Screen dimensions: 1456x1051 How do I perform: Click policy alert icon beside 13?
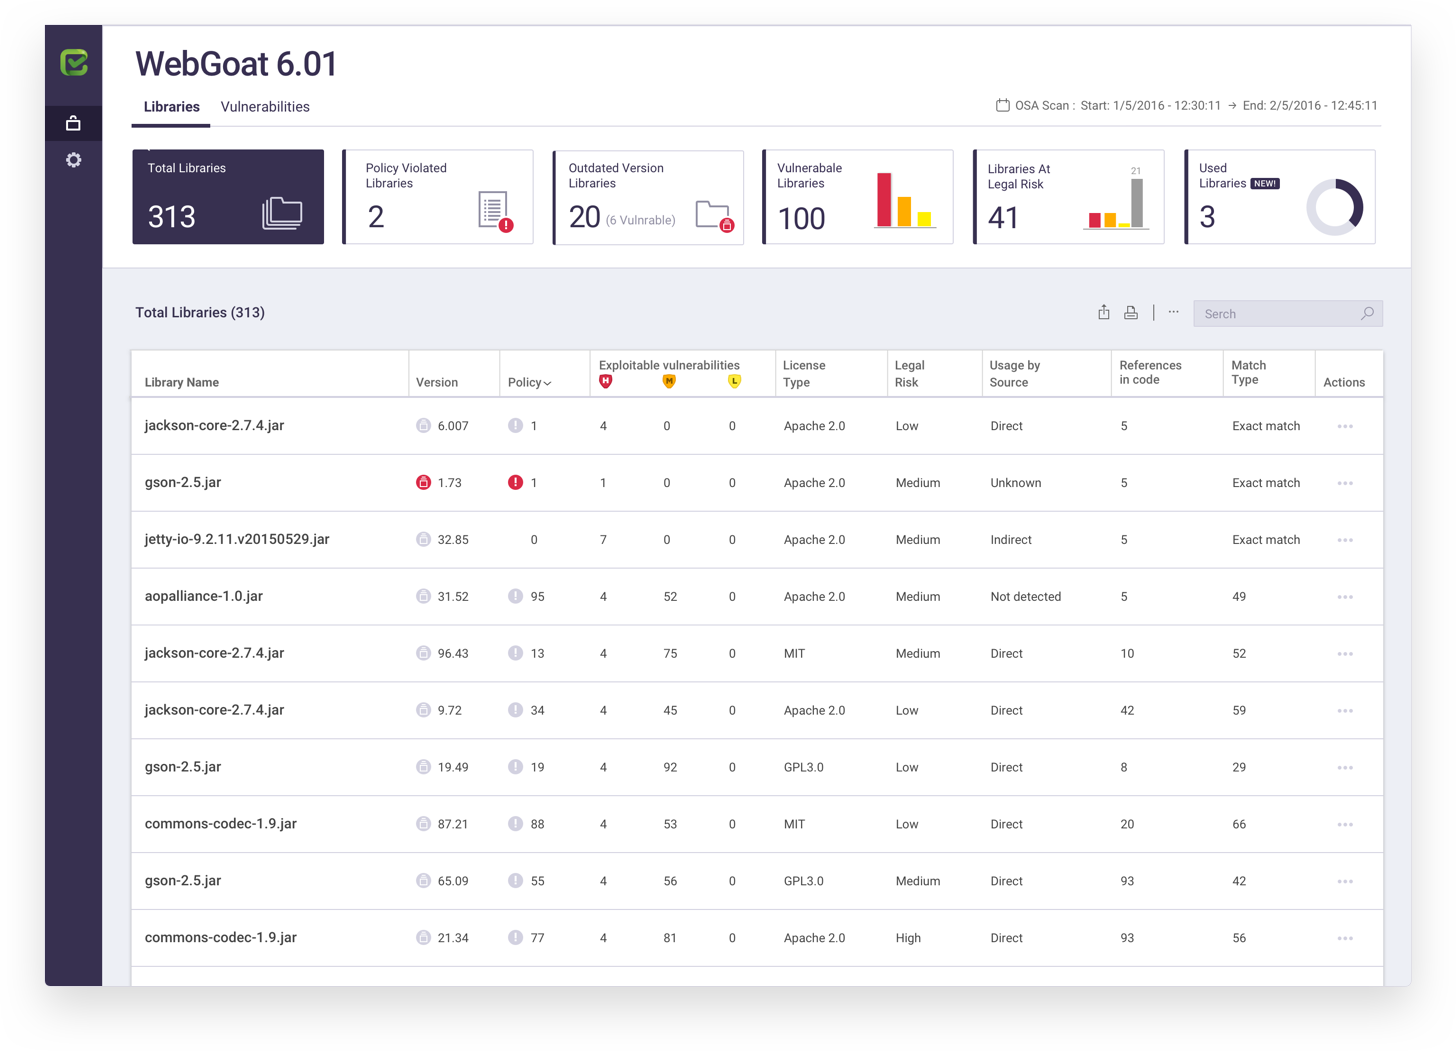point(515,653)
